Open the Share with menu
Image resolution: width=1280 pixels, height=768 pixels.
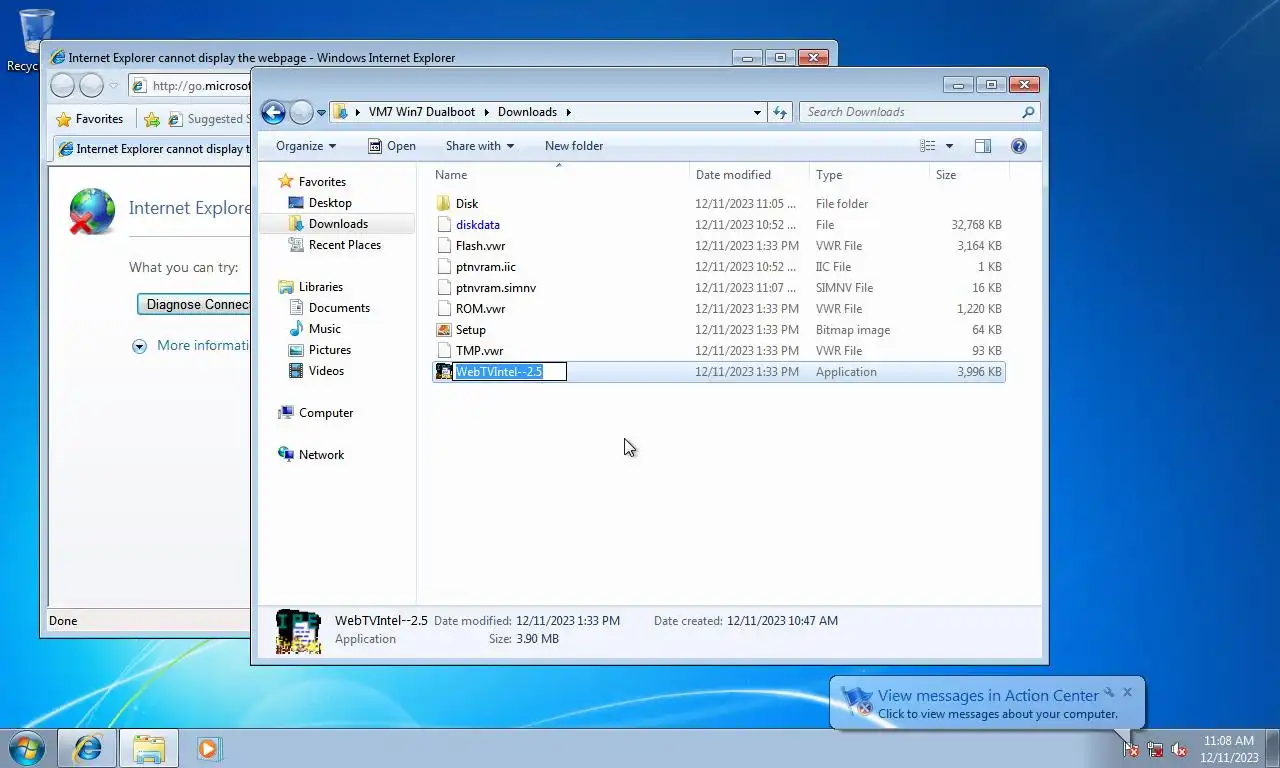479,146
